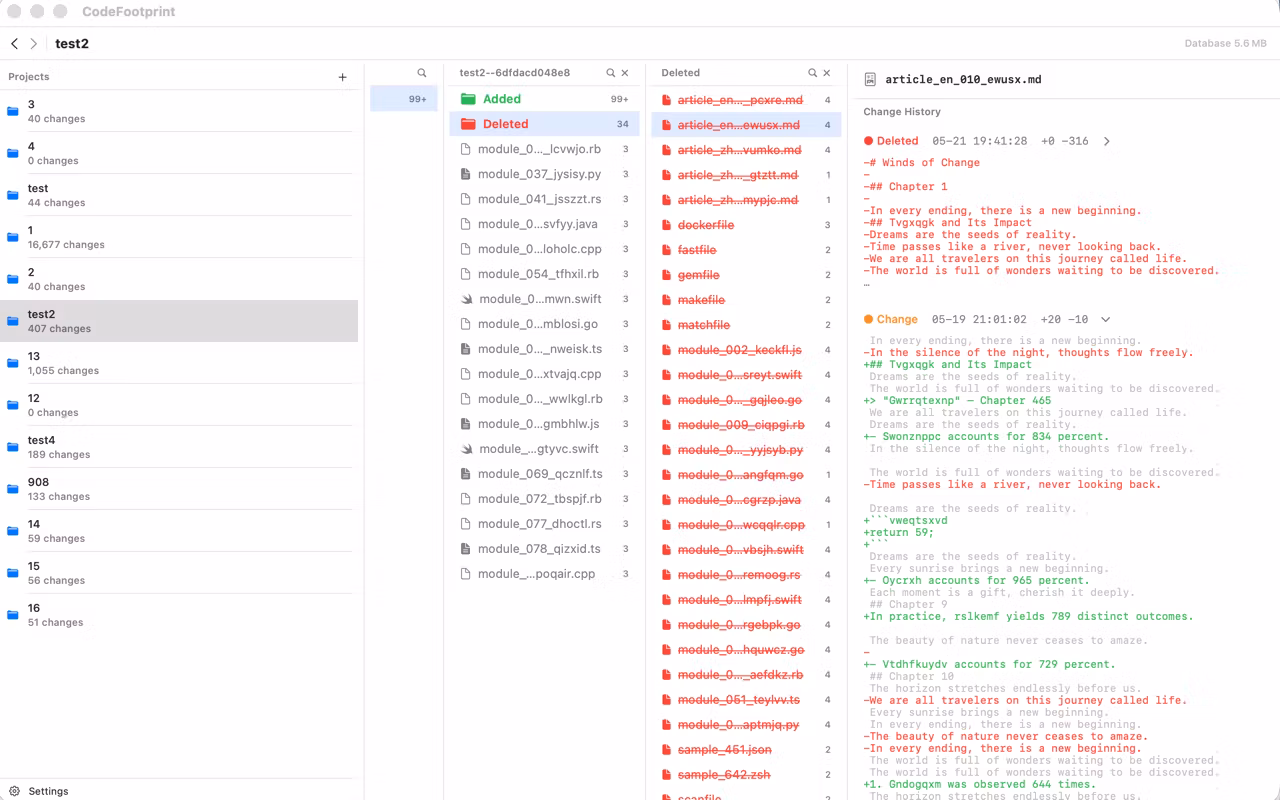1280x800 pixels.
Task: Close the Deleted column
Action: (827, 73)
